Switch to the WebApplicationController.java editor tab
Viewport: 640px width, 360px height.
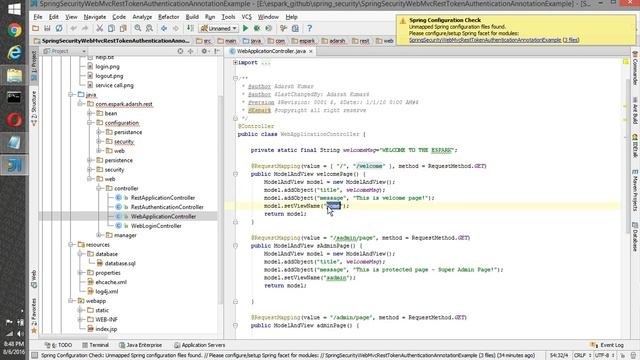click(271, 51)
